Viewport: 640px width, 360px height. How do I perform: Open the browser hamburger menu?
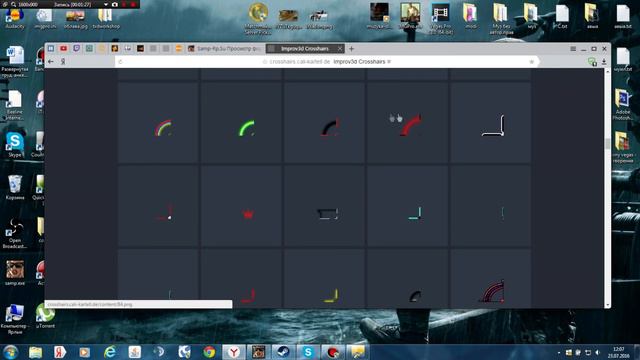click(573, 49)
